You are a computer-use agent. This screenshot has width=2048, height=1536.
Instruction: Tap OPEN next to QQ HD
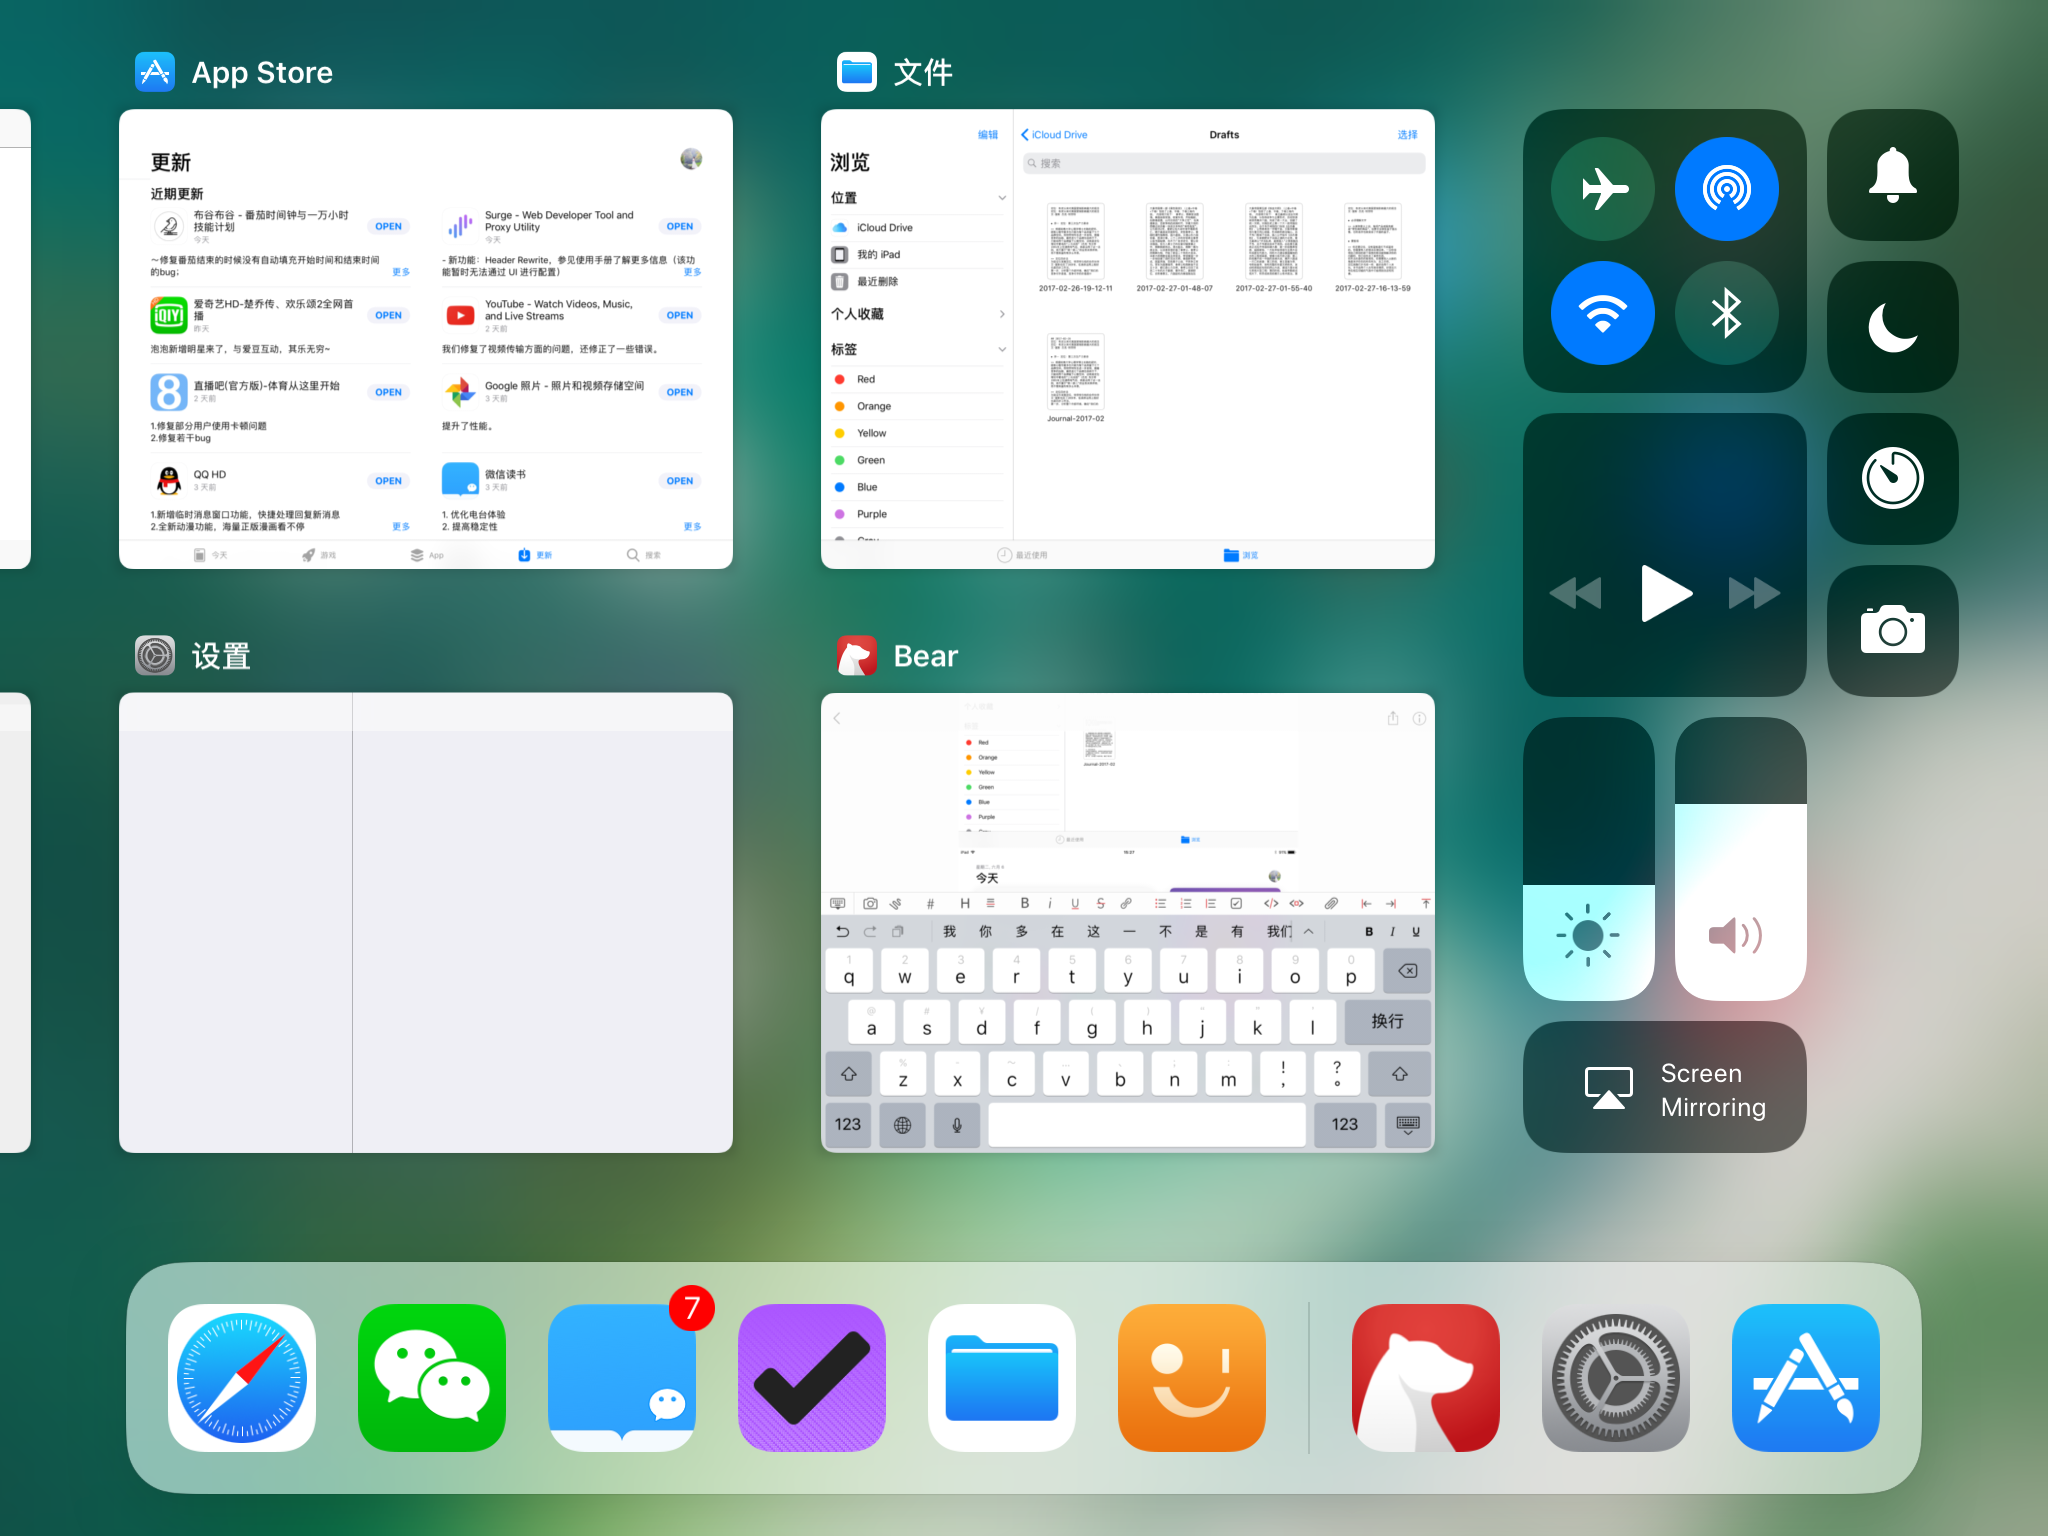click(x=389, y=481)
